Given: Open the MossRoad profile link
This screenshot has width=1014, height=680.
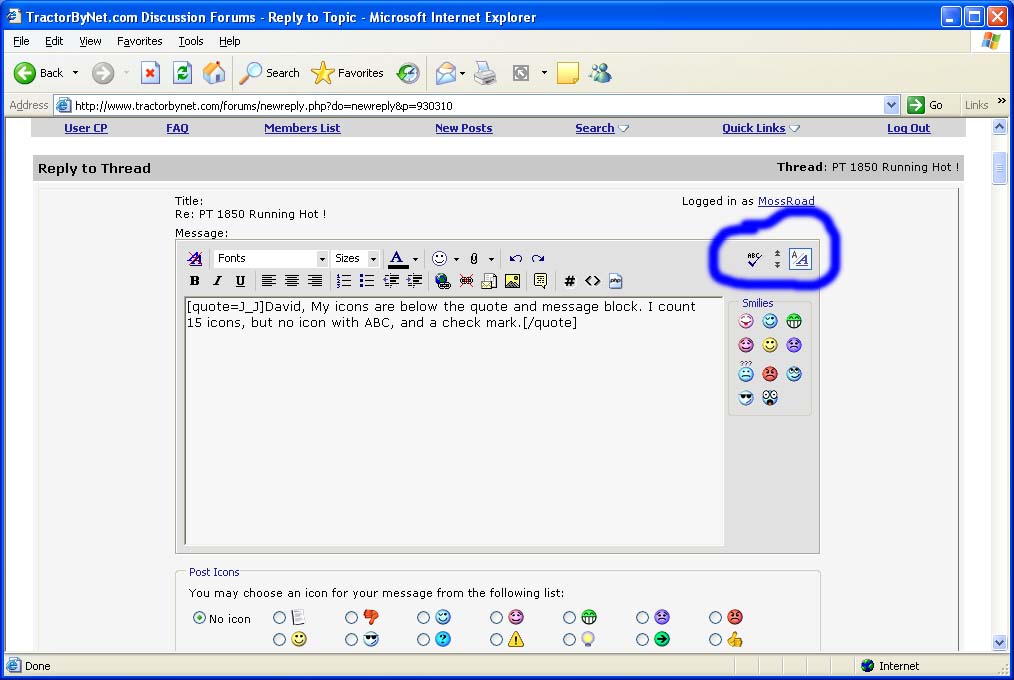Looking at the screenshot, I should [x=785, y=201].
